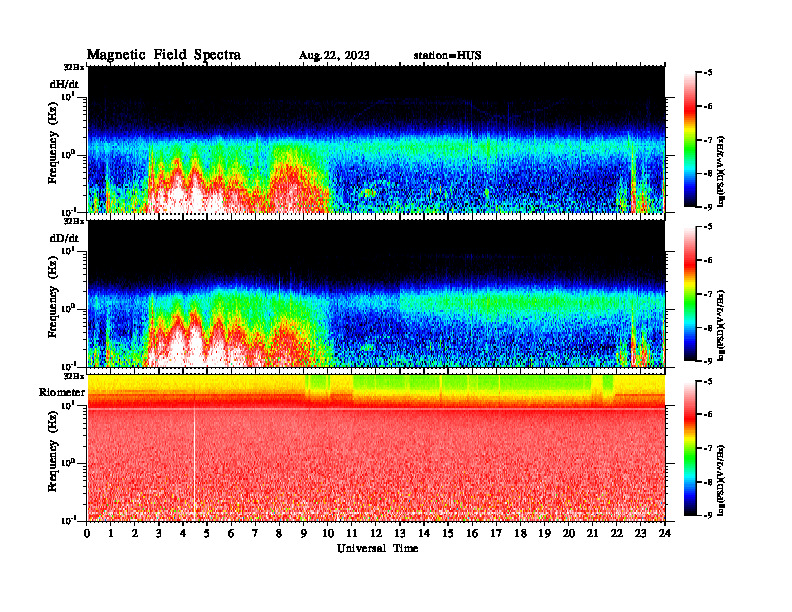This screenshot has height=612, width=792.
Task: Click hour tick label "17" on time axis
Action: pos(496,534)
